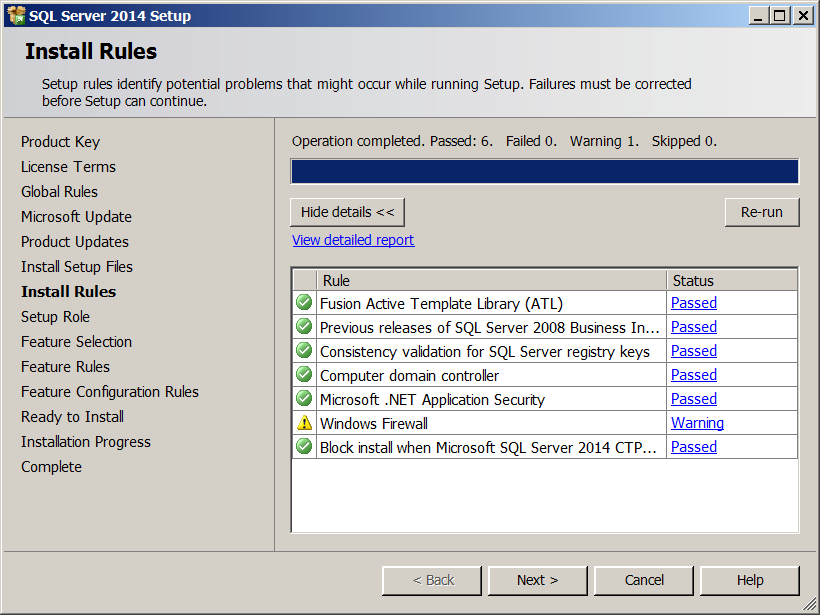820x615 pixels.
Task: Open Passed status for Consistency validation rule
Action: click(x=693, y=351)
